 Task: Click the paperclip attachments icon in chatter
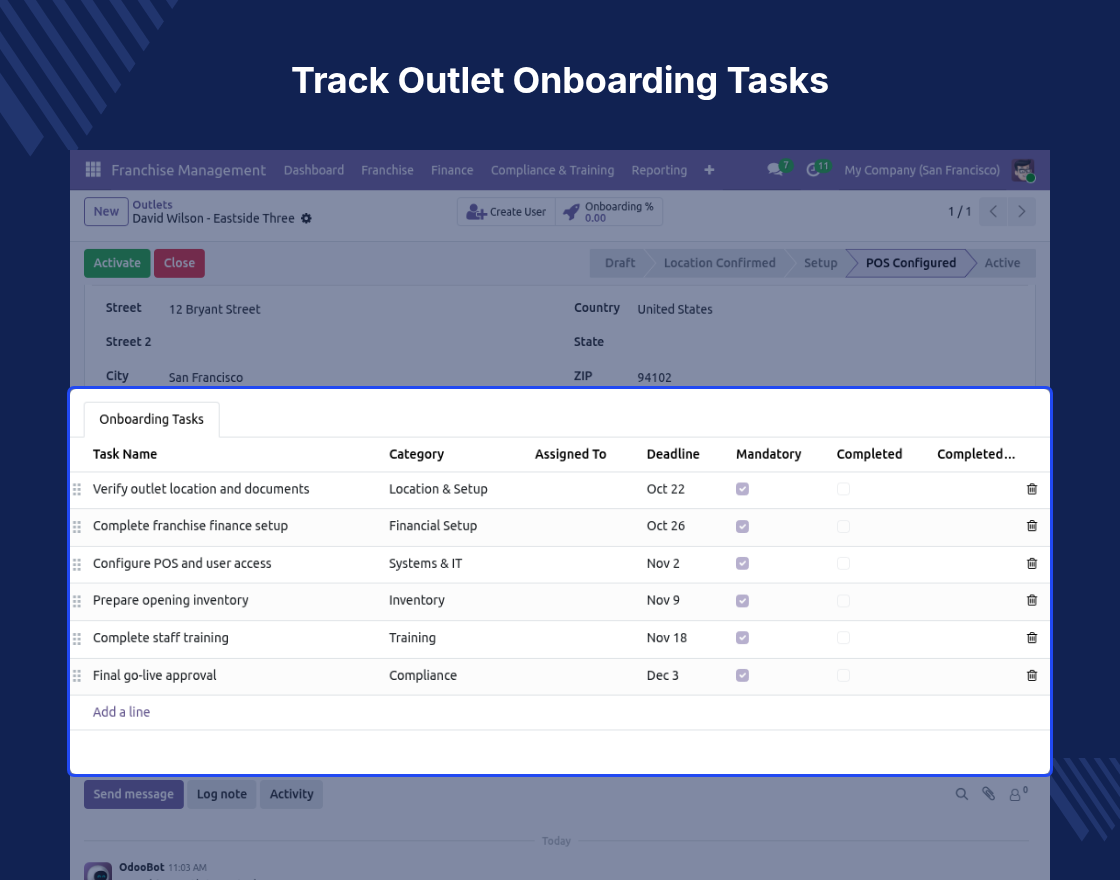[x=988, y=794]
